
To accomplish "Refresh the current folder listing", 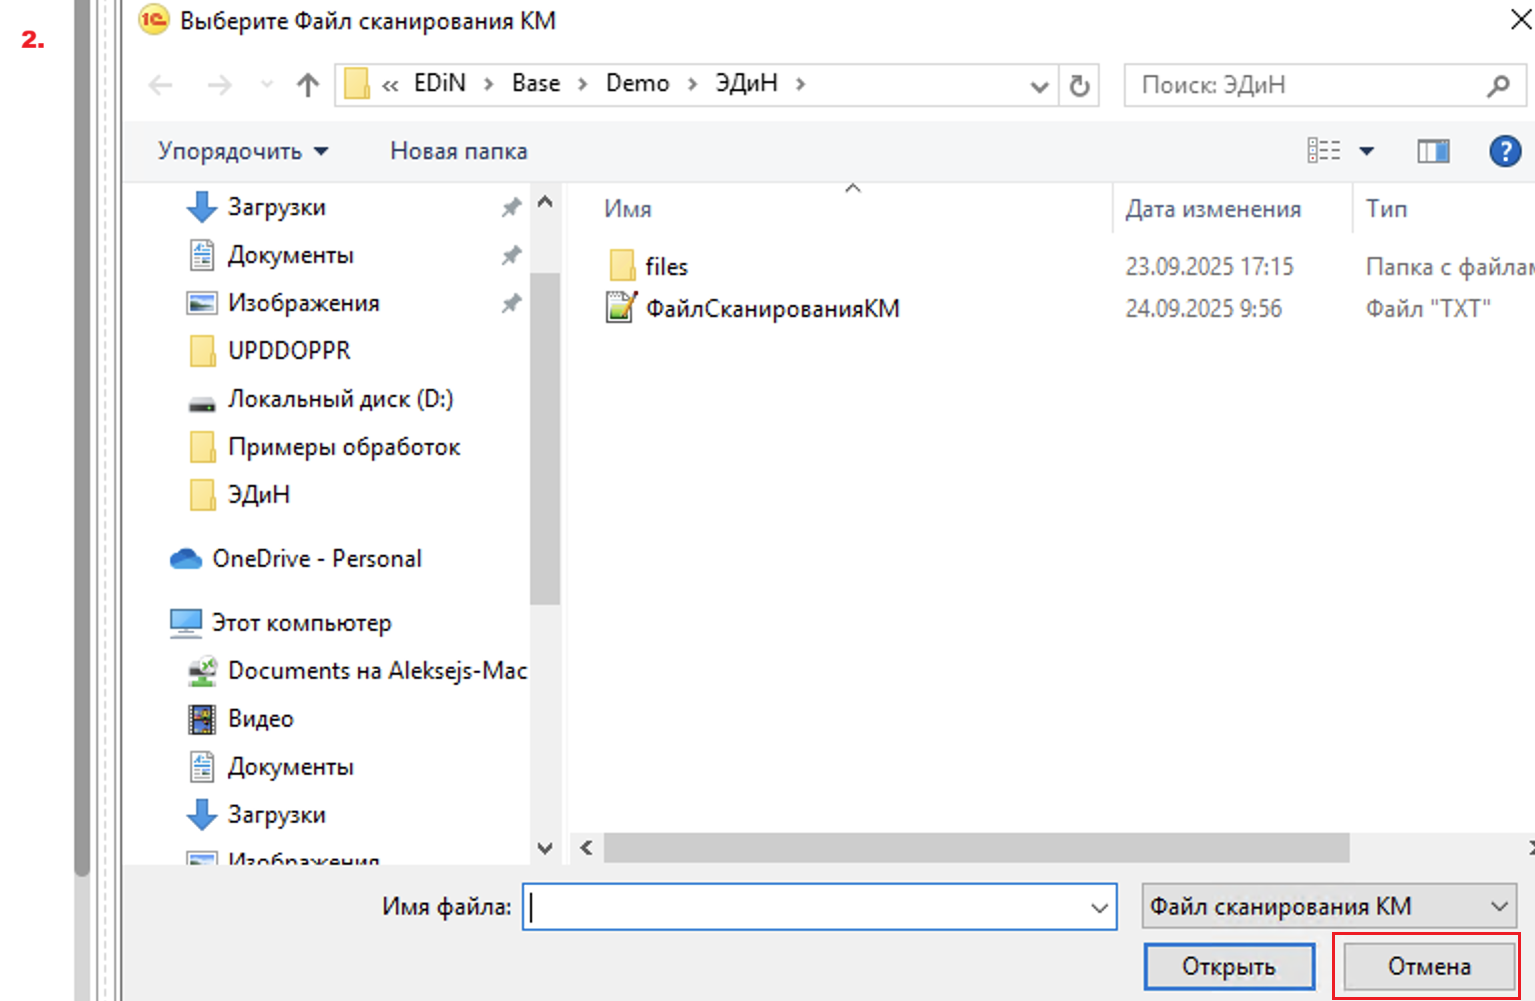I will pos(1079,86).
